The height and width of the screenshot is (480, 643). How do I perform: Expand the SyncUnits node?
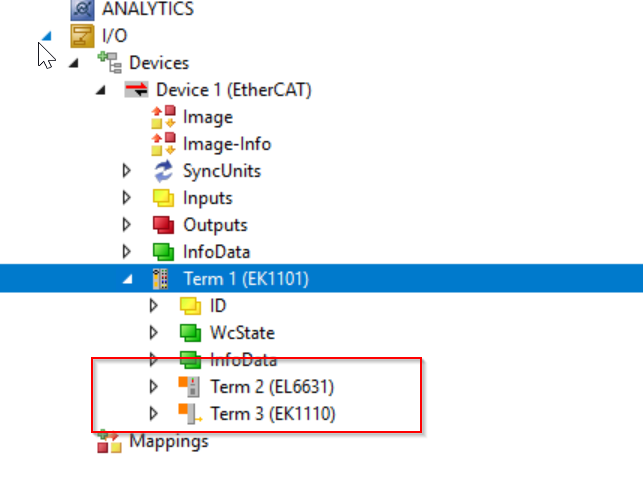tap(127, 171)
